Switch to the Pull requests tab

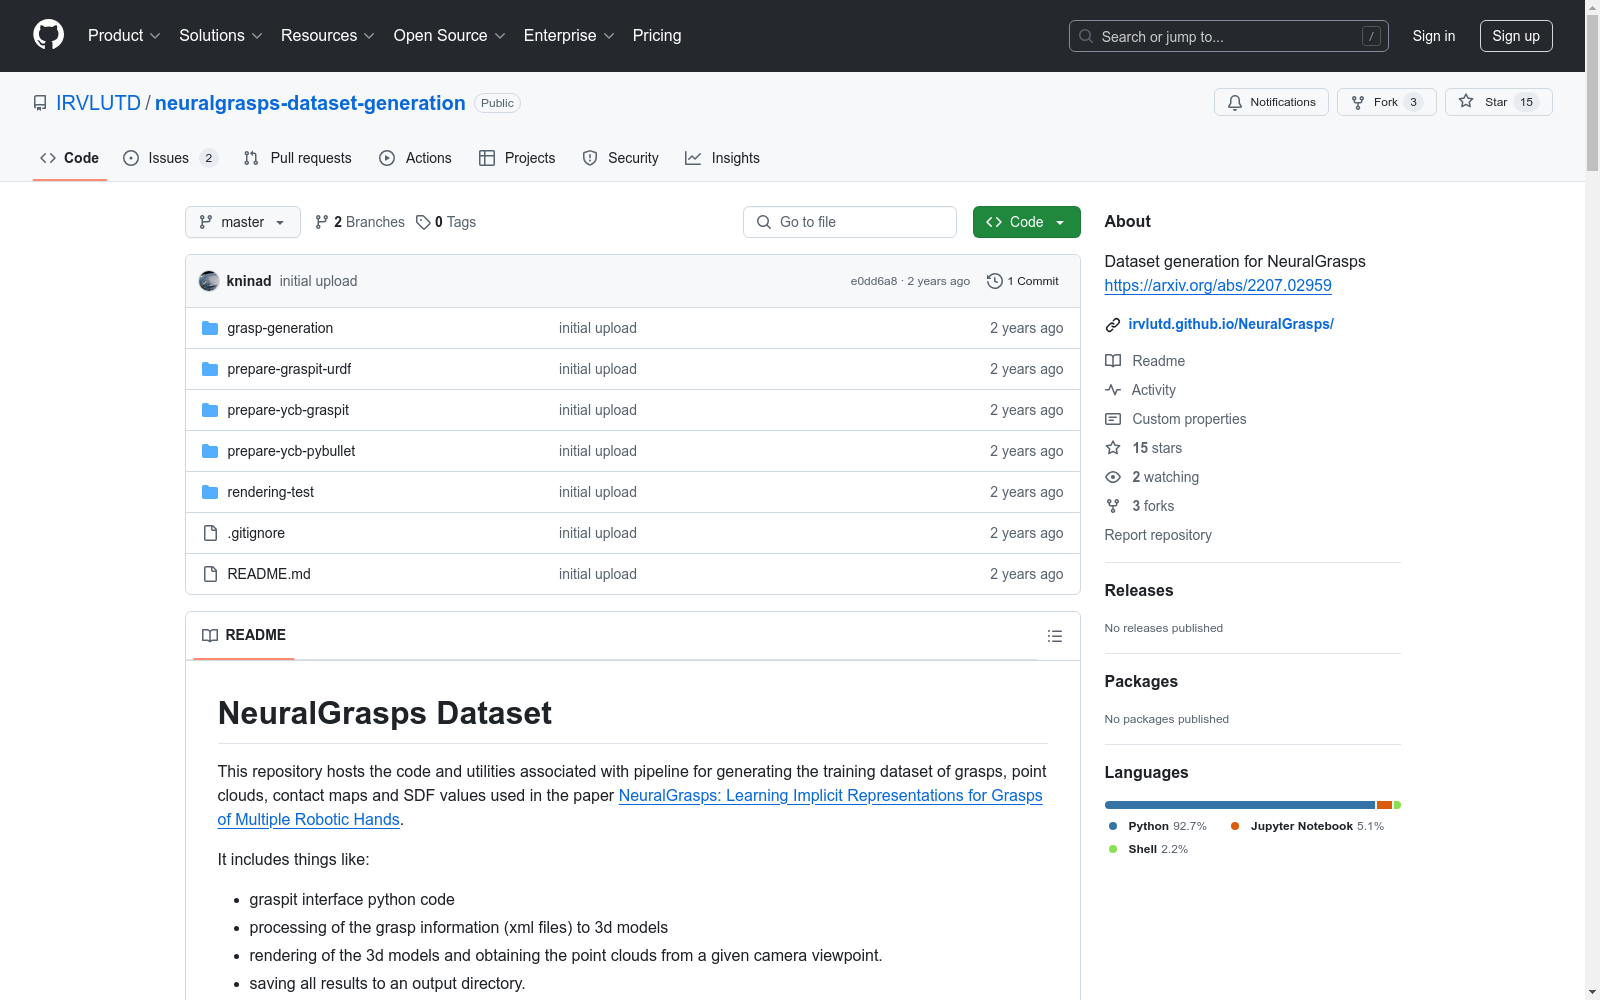pyautogui.click(x=298, y=158)
